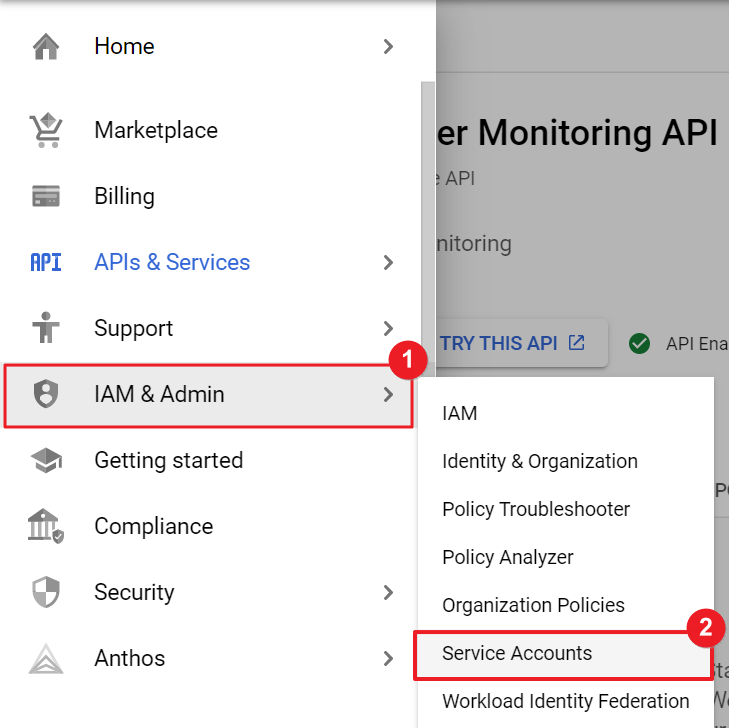Expand the APIs & Services submenu arrow

coord(388,262)
